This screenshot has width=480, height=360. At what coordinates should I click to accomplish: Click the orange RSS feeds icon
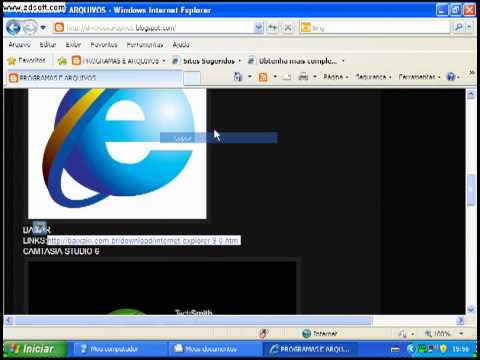point(263,77)
